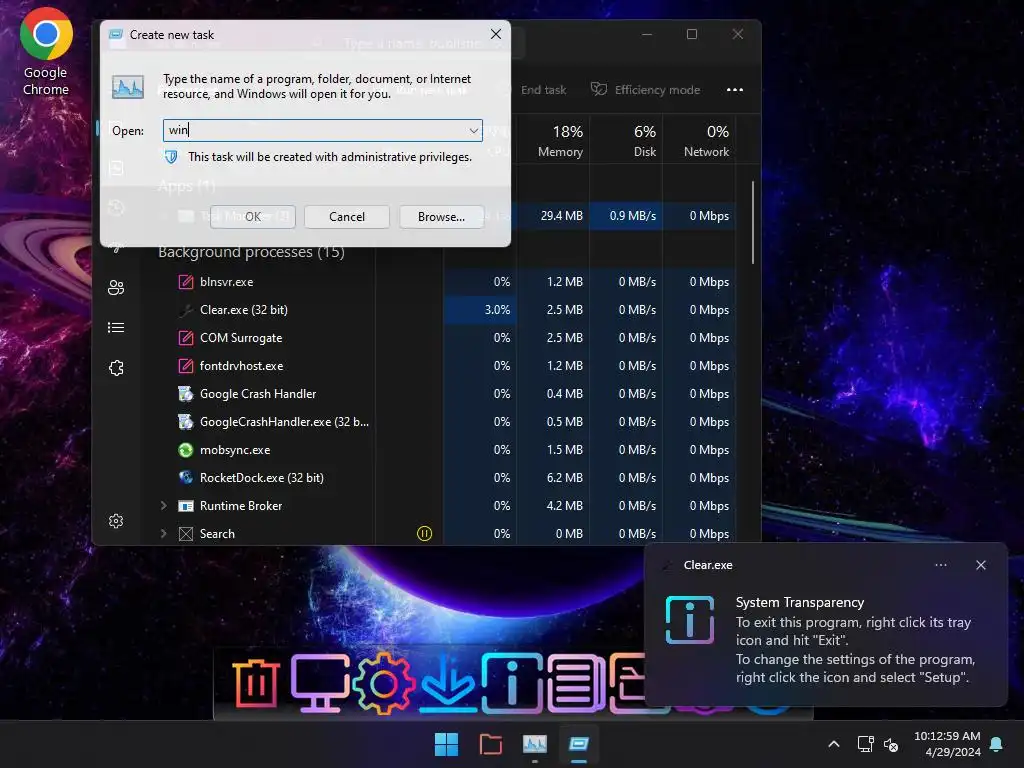Open File Explorer from taskbar

[x=490, y=744]
